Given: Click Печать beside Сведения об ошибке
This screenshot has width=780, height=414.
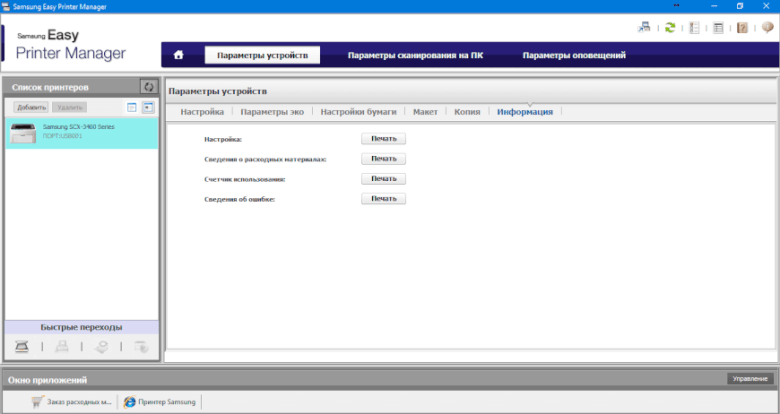Looking at the screenshot, I should (x=383, y=199).
